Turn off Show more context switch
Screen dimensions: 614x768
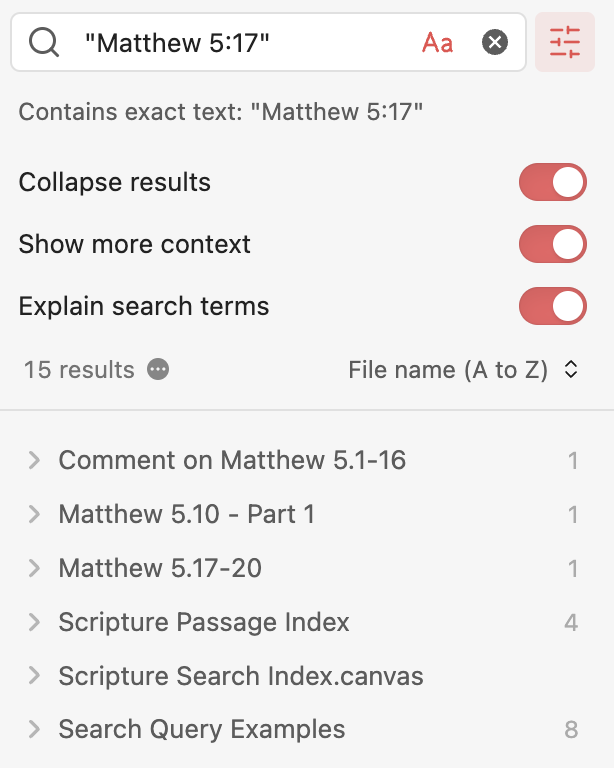coord(552,244)
